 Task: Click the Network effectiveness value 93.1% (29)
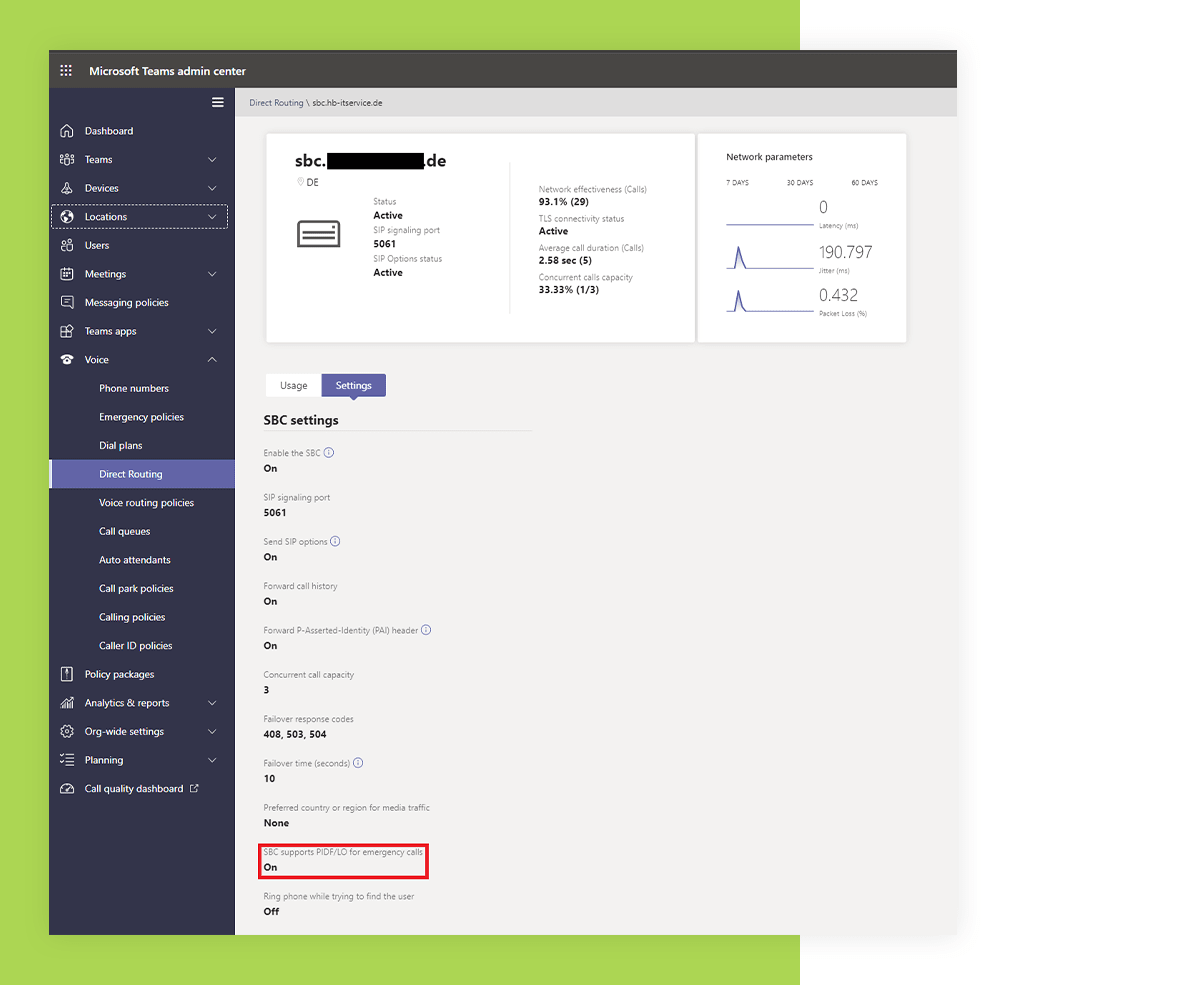(564, 202)
